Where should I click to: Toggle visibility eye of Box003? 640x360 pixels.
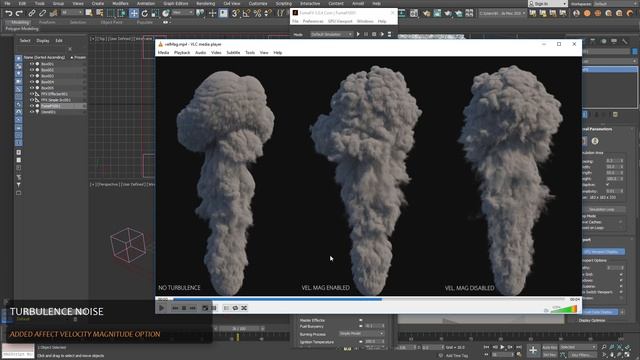click(32, 76)
